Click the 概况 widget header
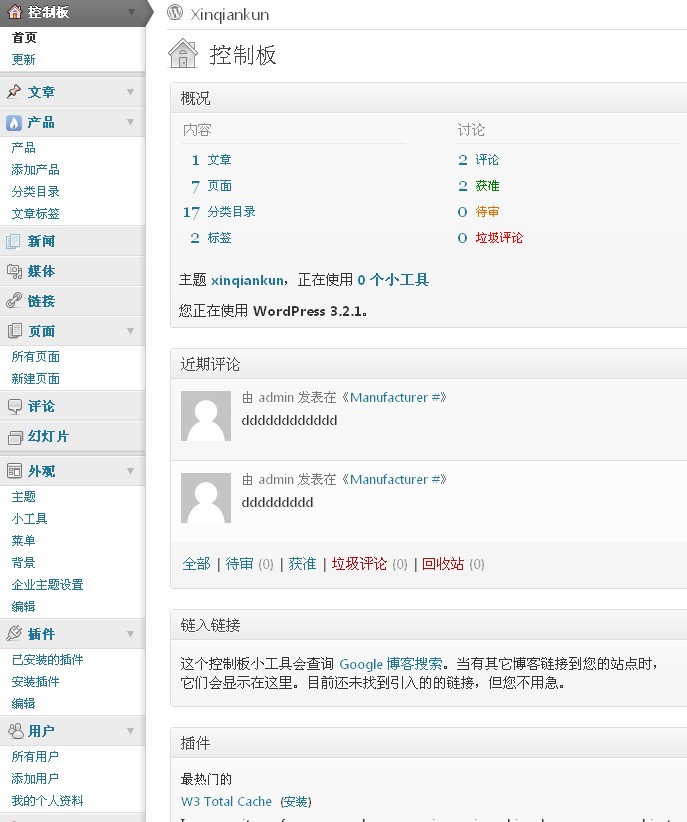 428,98
